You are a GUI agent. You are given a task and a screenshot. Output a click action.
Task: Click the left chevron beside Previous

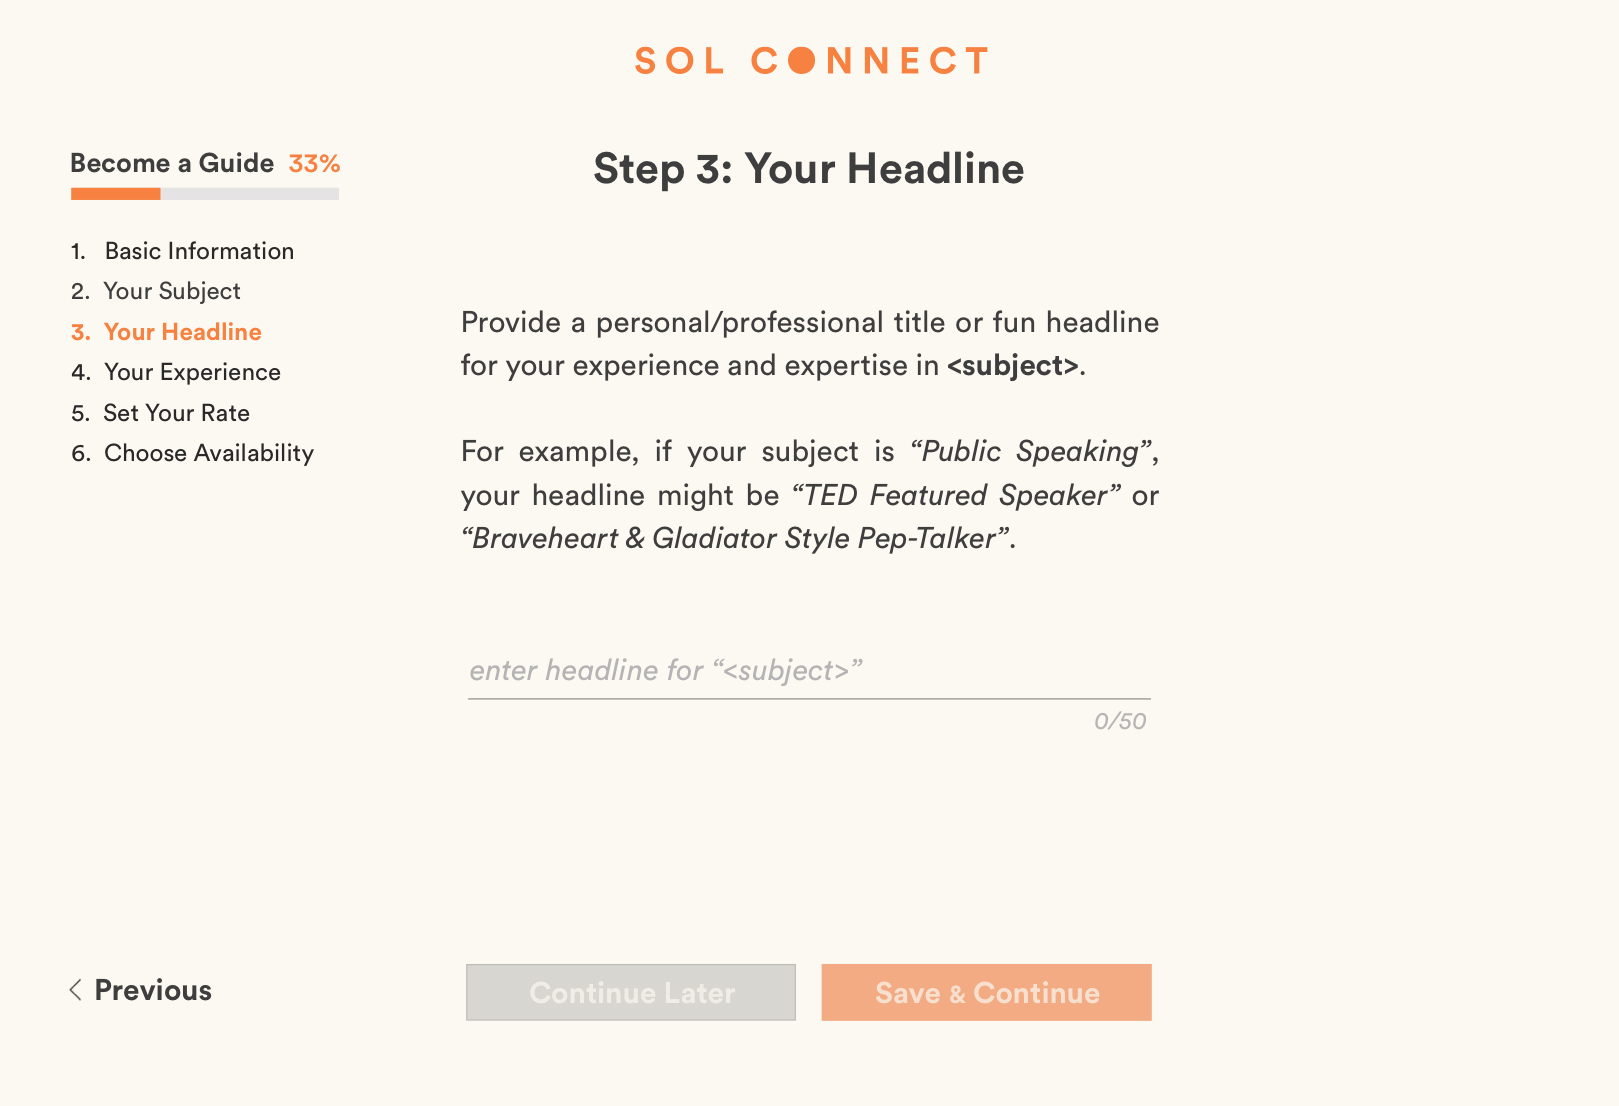75,990
